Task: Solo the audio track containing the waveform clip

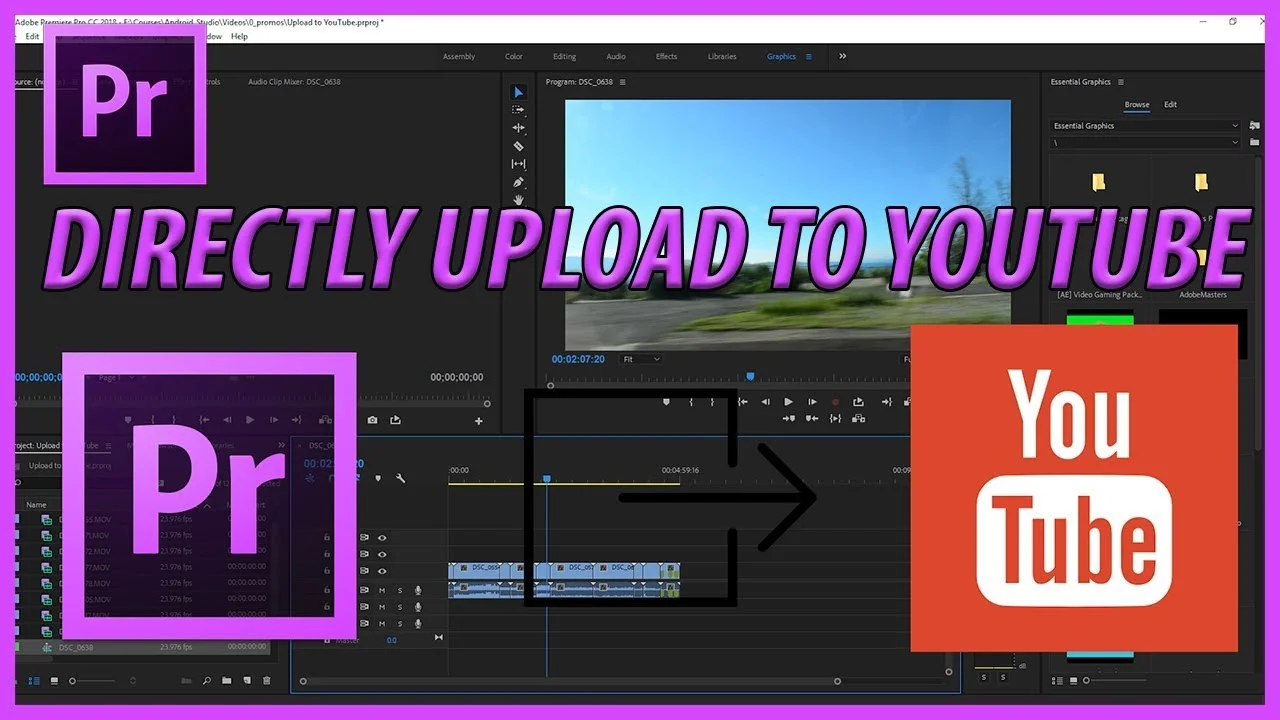Action: click(400, 590)
